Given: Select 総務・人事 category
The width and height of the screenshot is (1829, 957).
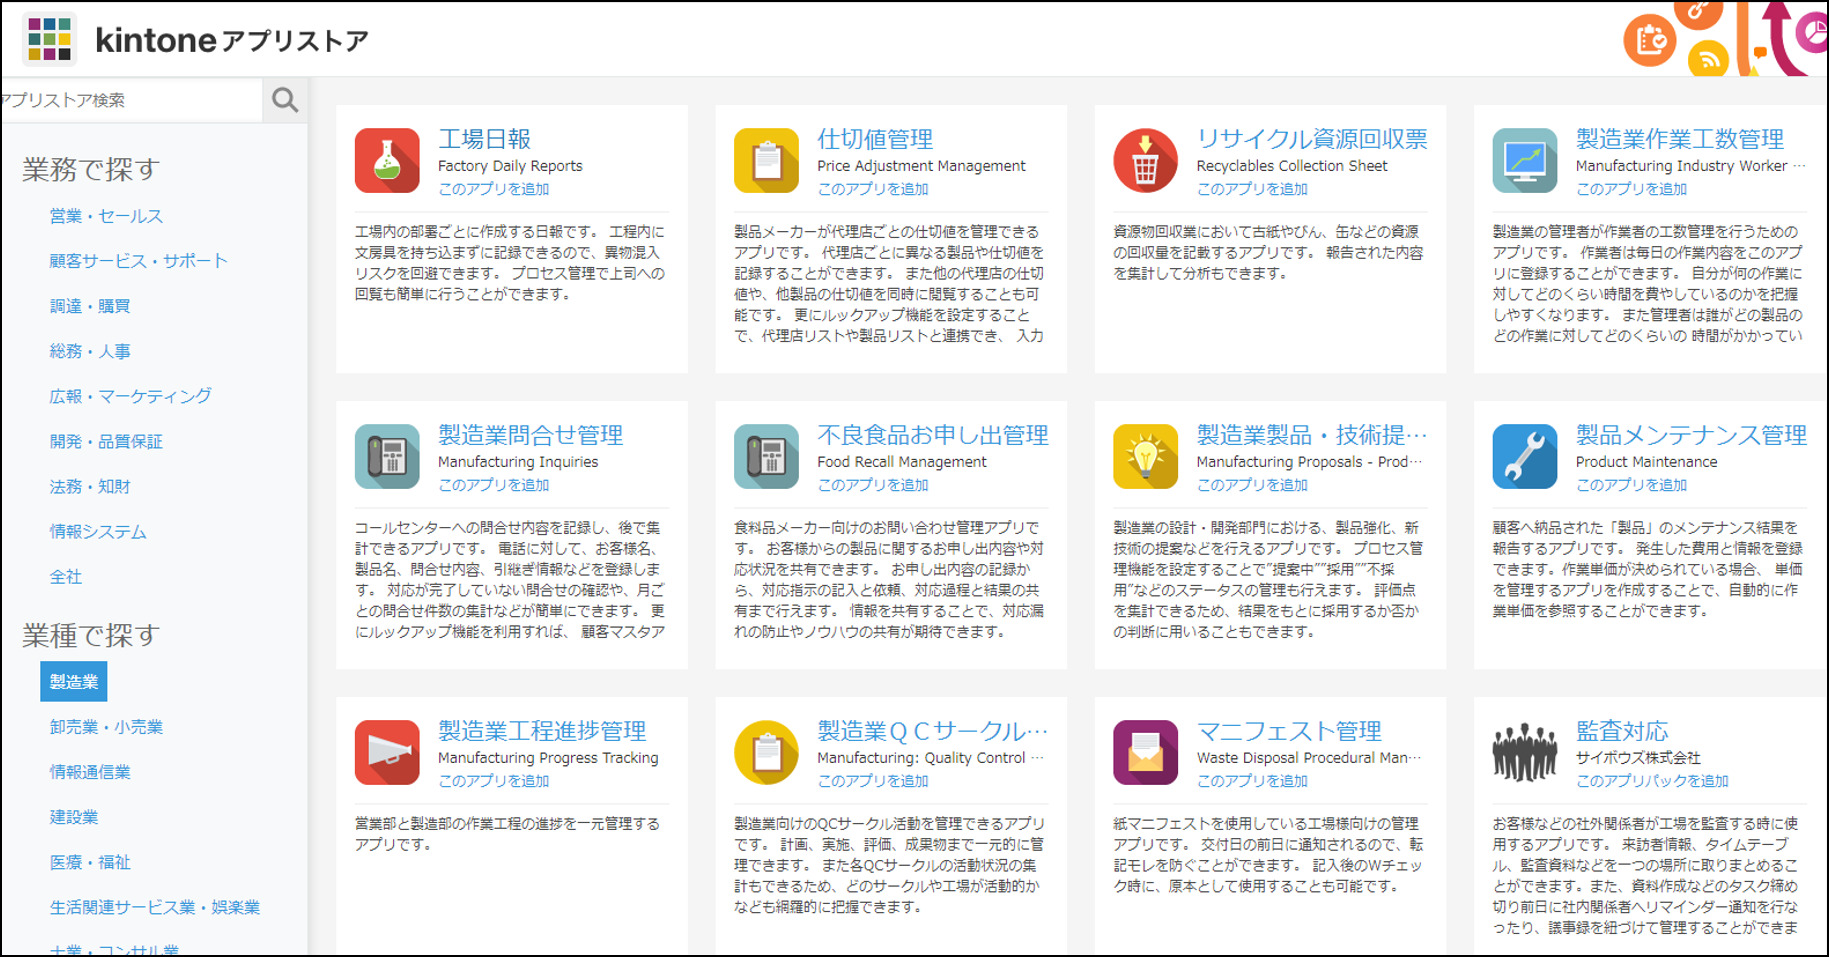Looking at the screenshot, I should 90,351.
